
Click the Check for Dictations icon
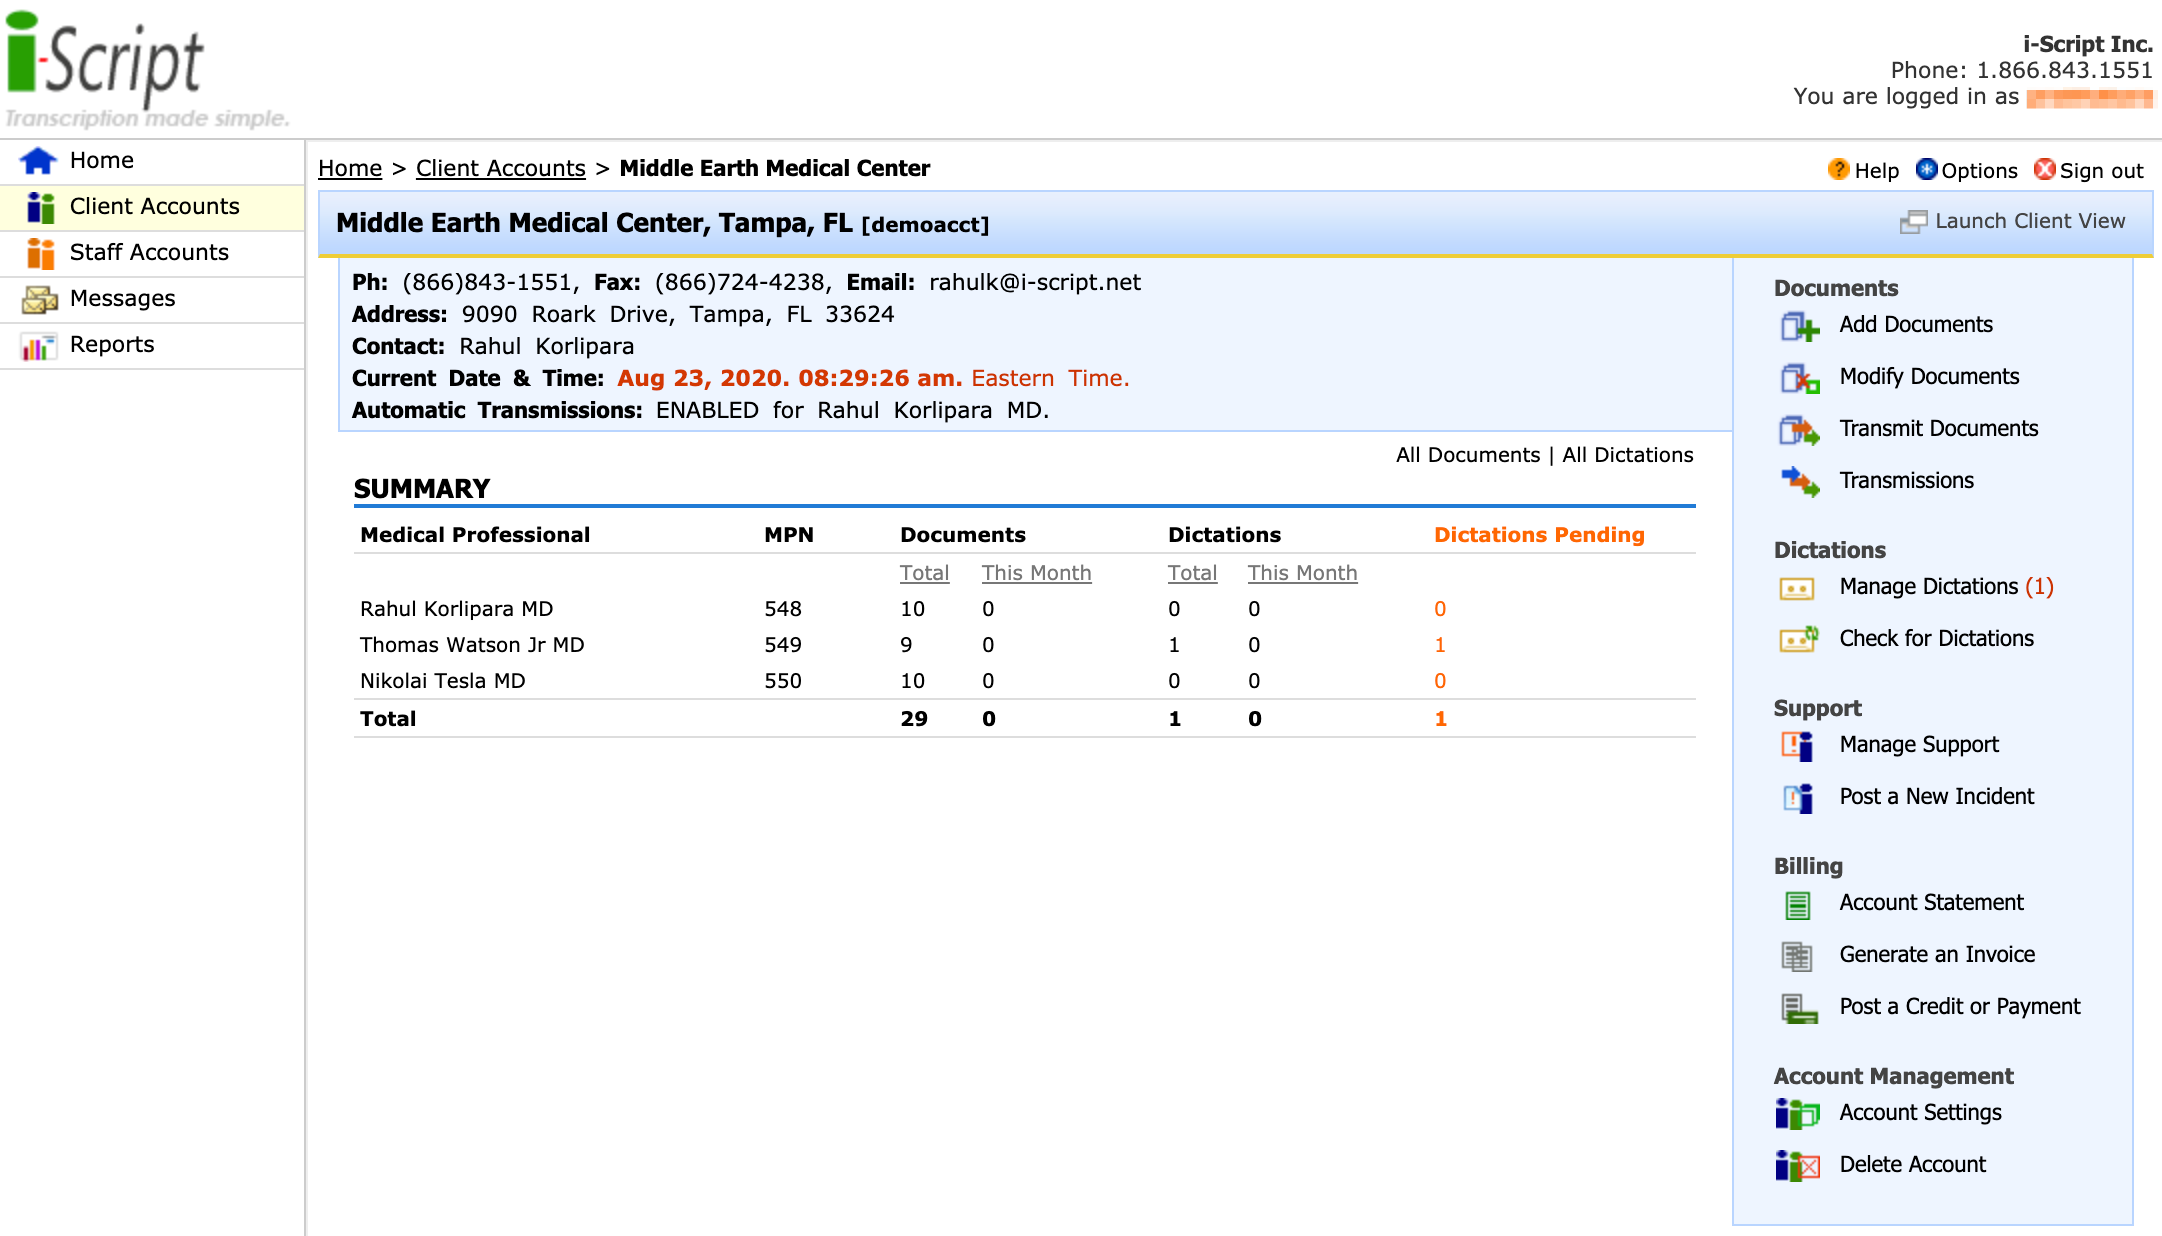[x=1799, y=640]
